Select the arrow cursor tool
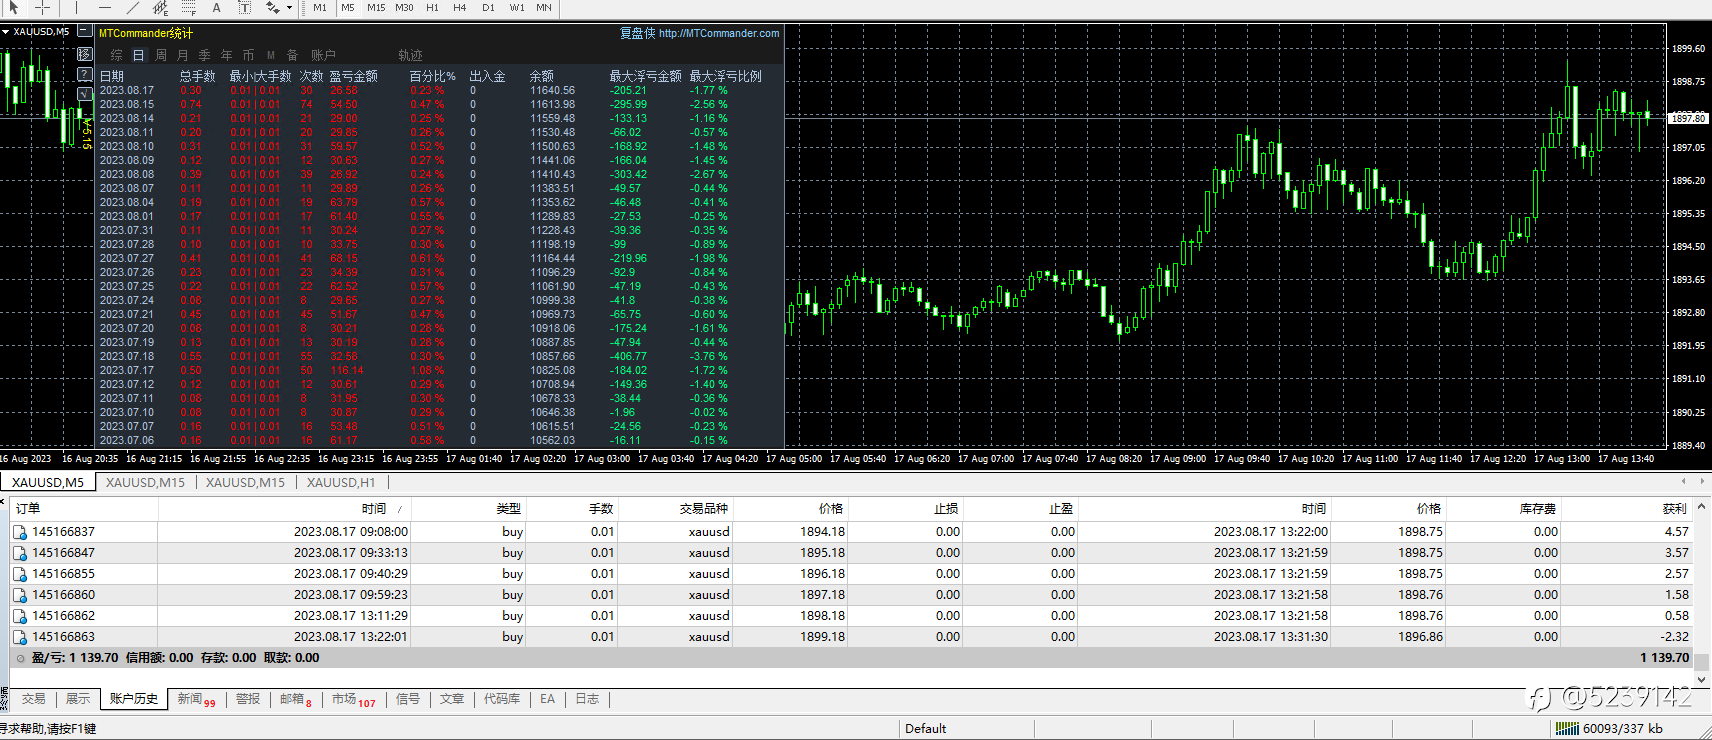This screenshot has height=740, width=1712. [14, 7]
